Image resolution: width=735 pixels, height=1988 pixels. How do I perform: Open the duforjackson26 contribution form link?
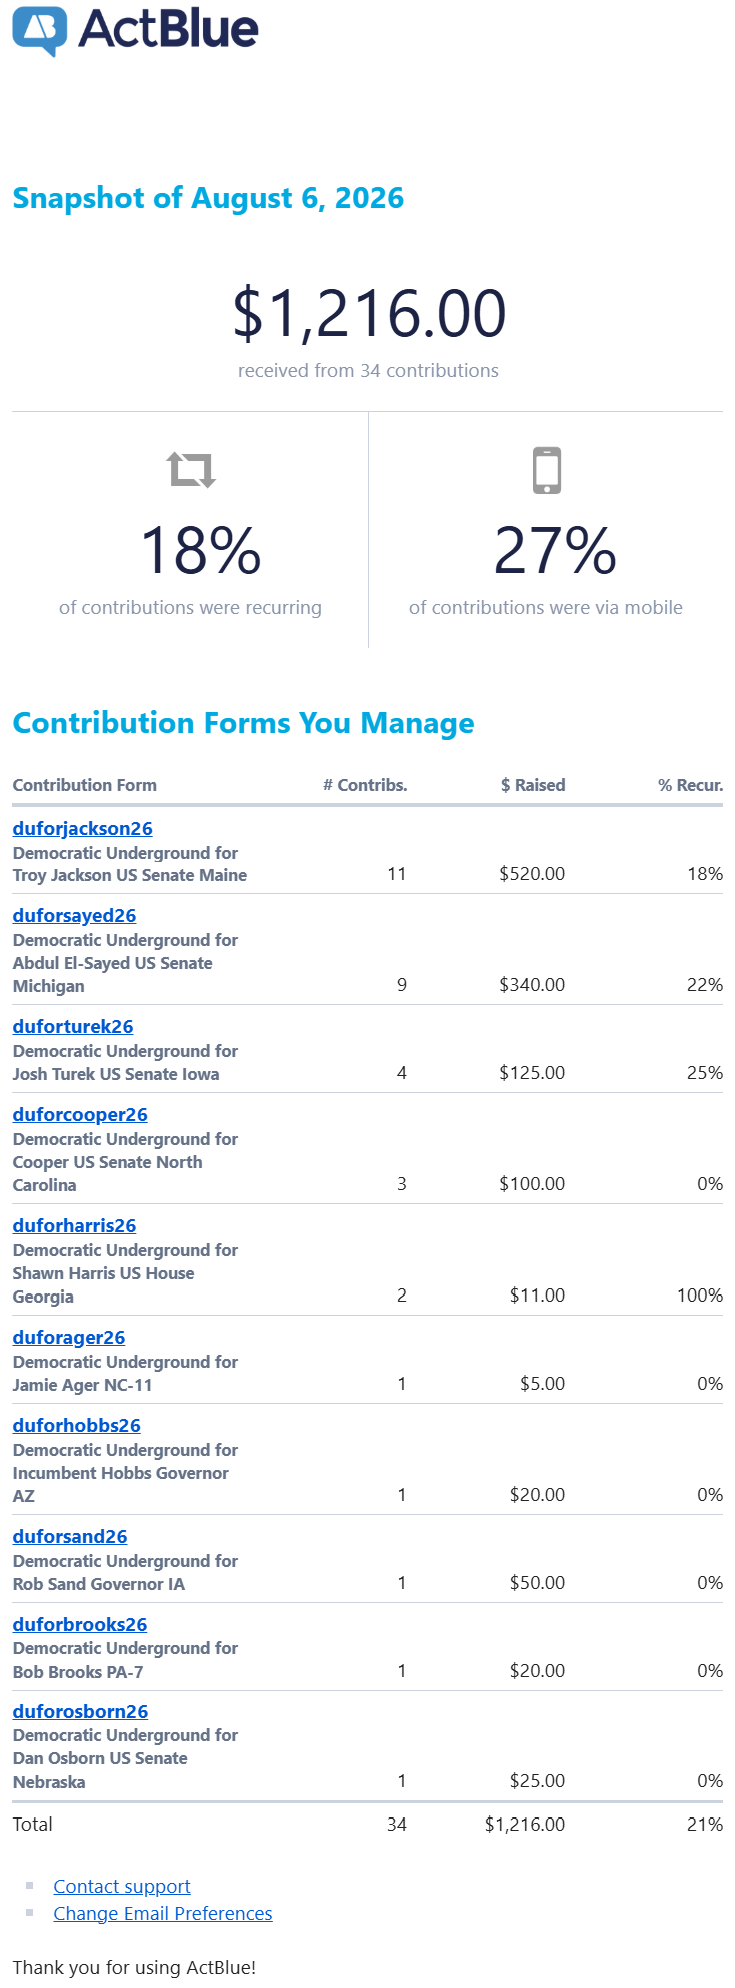click(x=83, y=828)
